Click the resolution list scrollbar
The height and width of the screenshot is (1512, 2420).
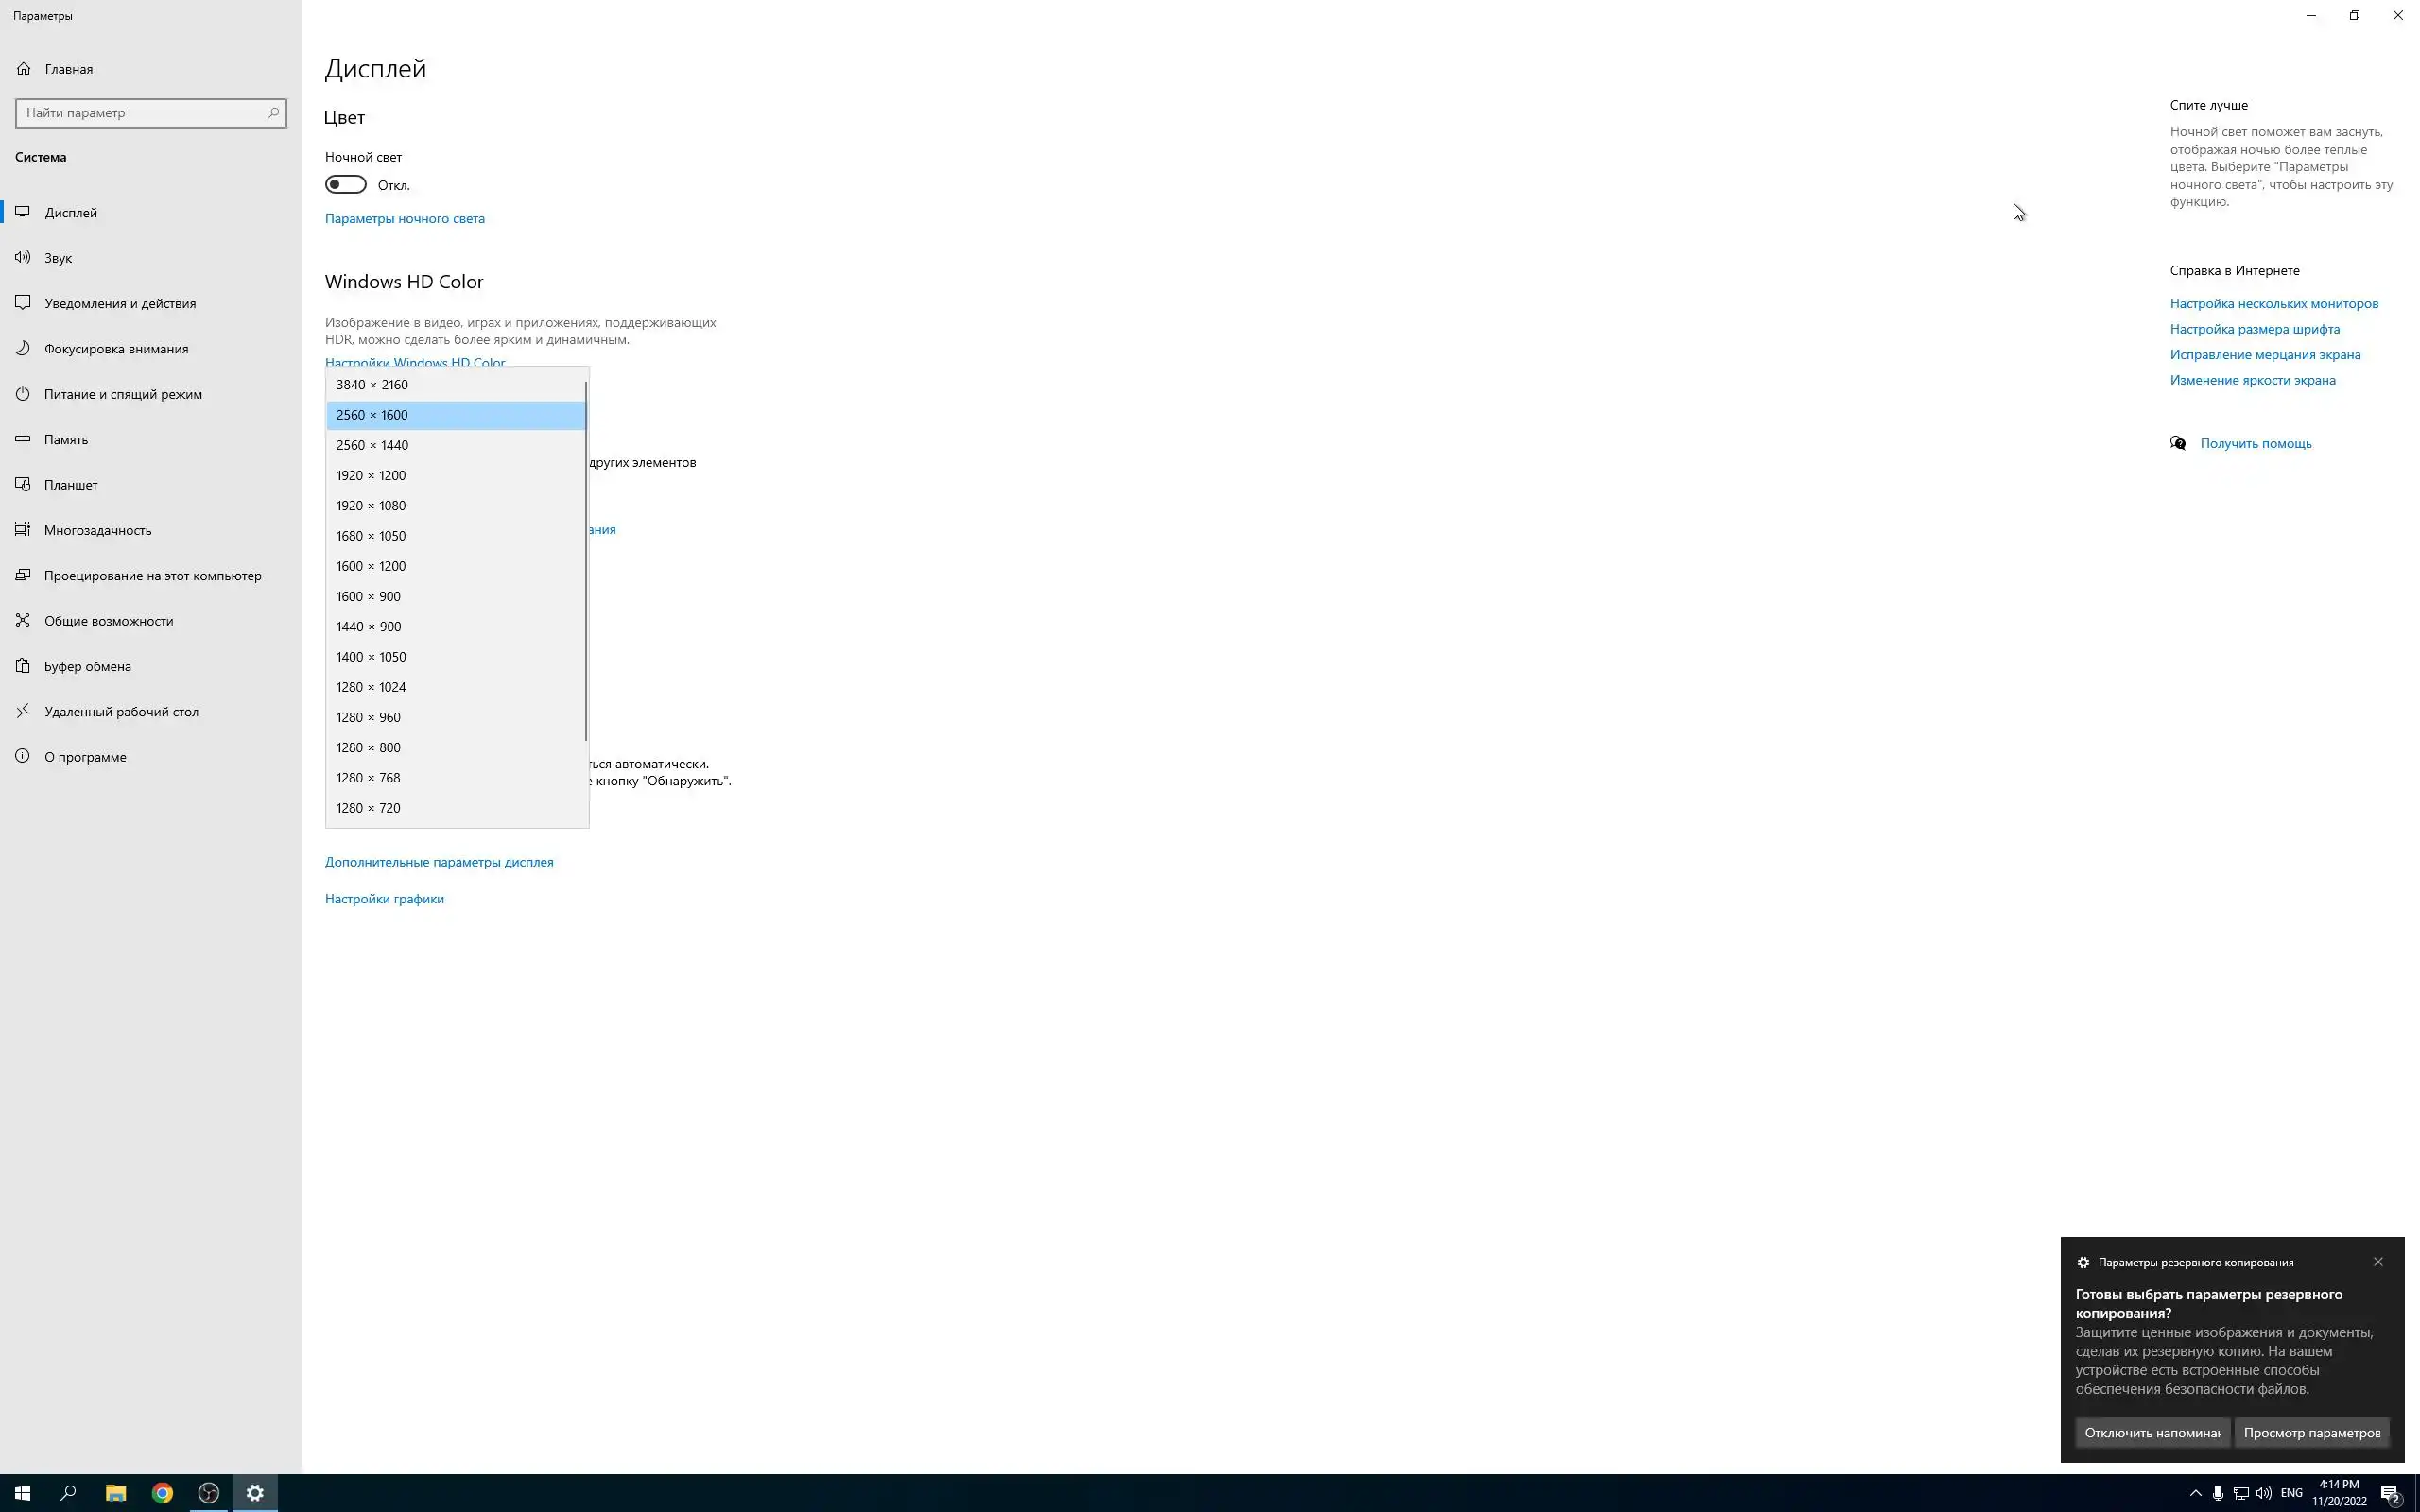(586, 560)
